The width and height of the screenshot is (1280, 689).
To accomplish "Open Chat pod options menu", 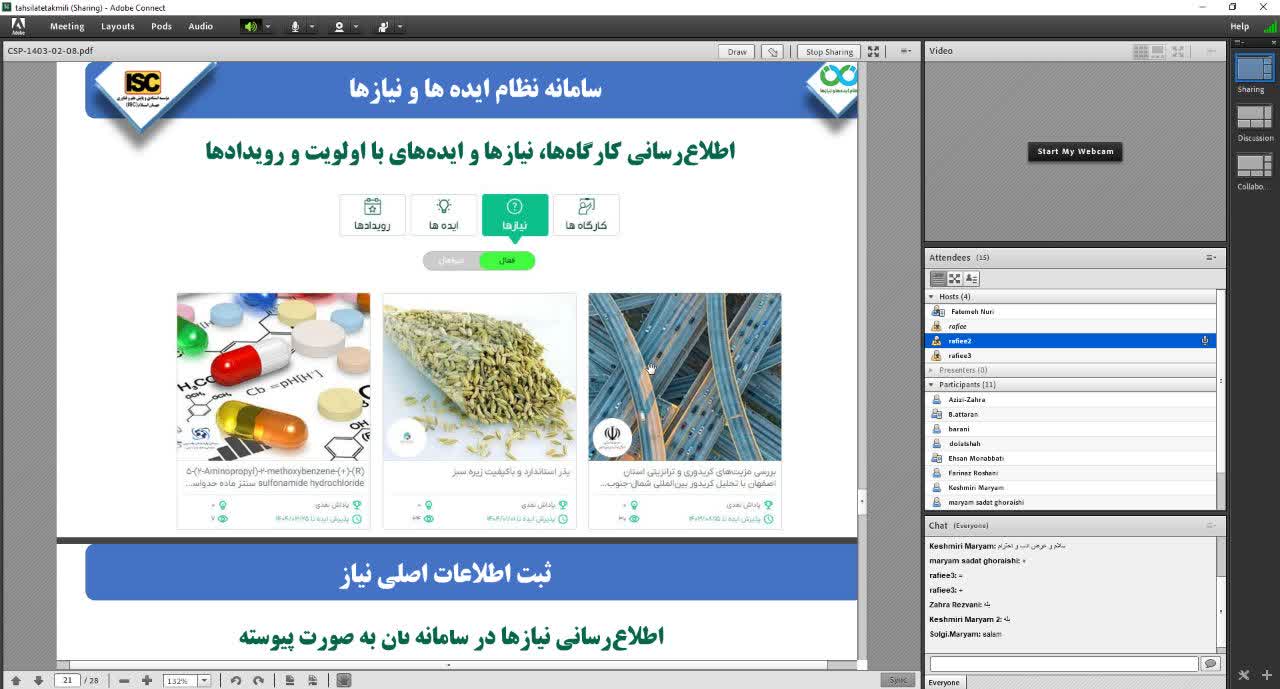I will 1210,525.
